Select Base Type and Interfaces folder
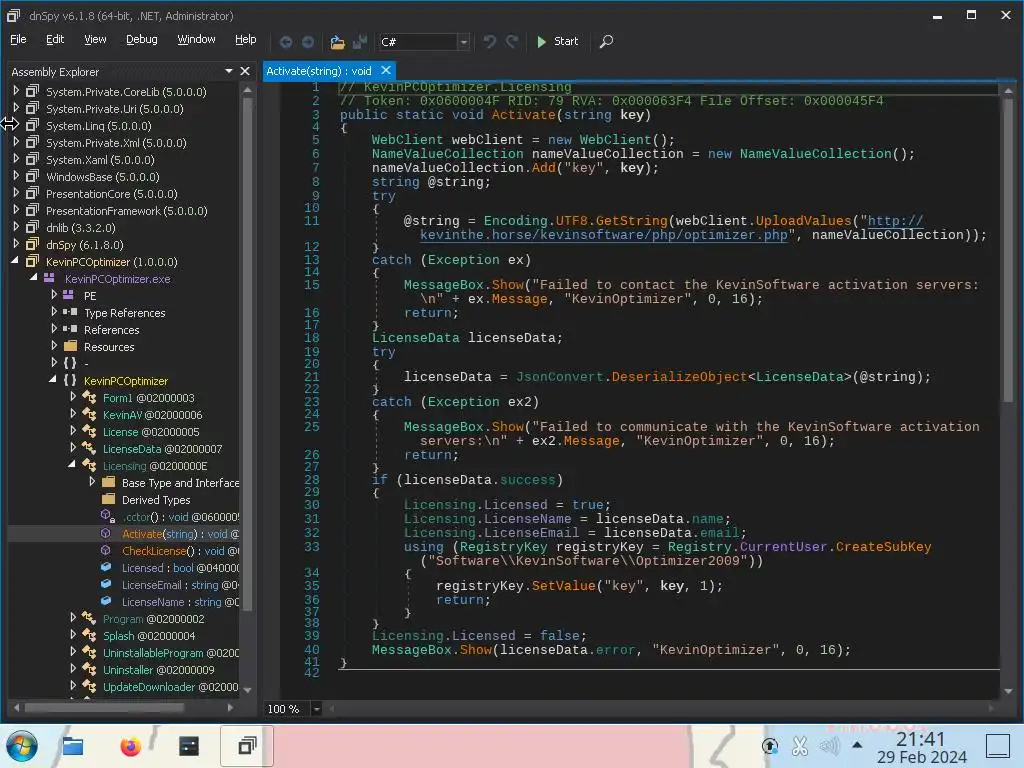This screenshot has width=1024, height=768. point(180,483)
